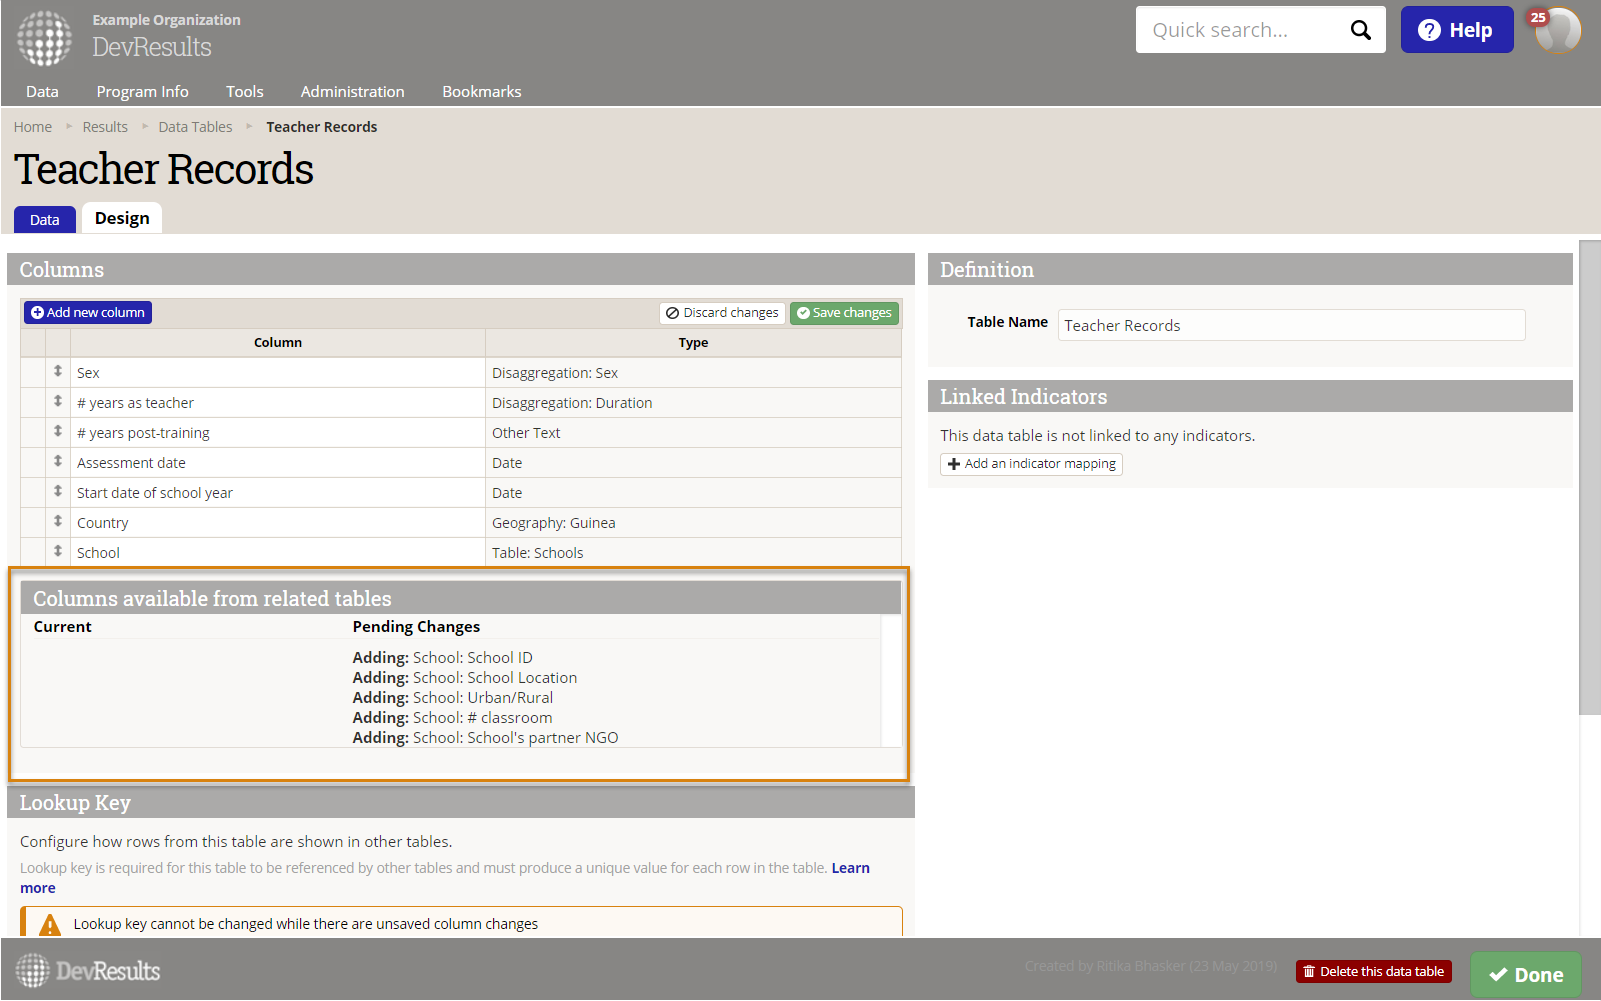Click the Date type for Start date row
This screenshot has width=1601, height=1001.
[693, 493]
